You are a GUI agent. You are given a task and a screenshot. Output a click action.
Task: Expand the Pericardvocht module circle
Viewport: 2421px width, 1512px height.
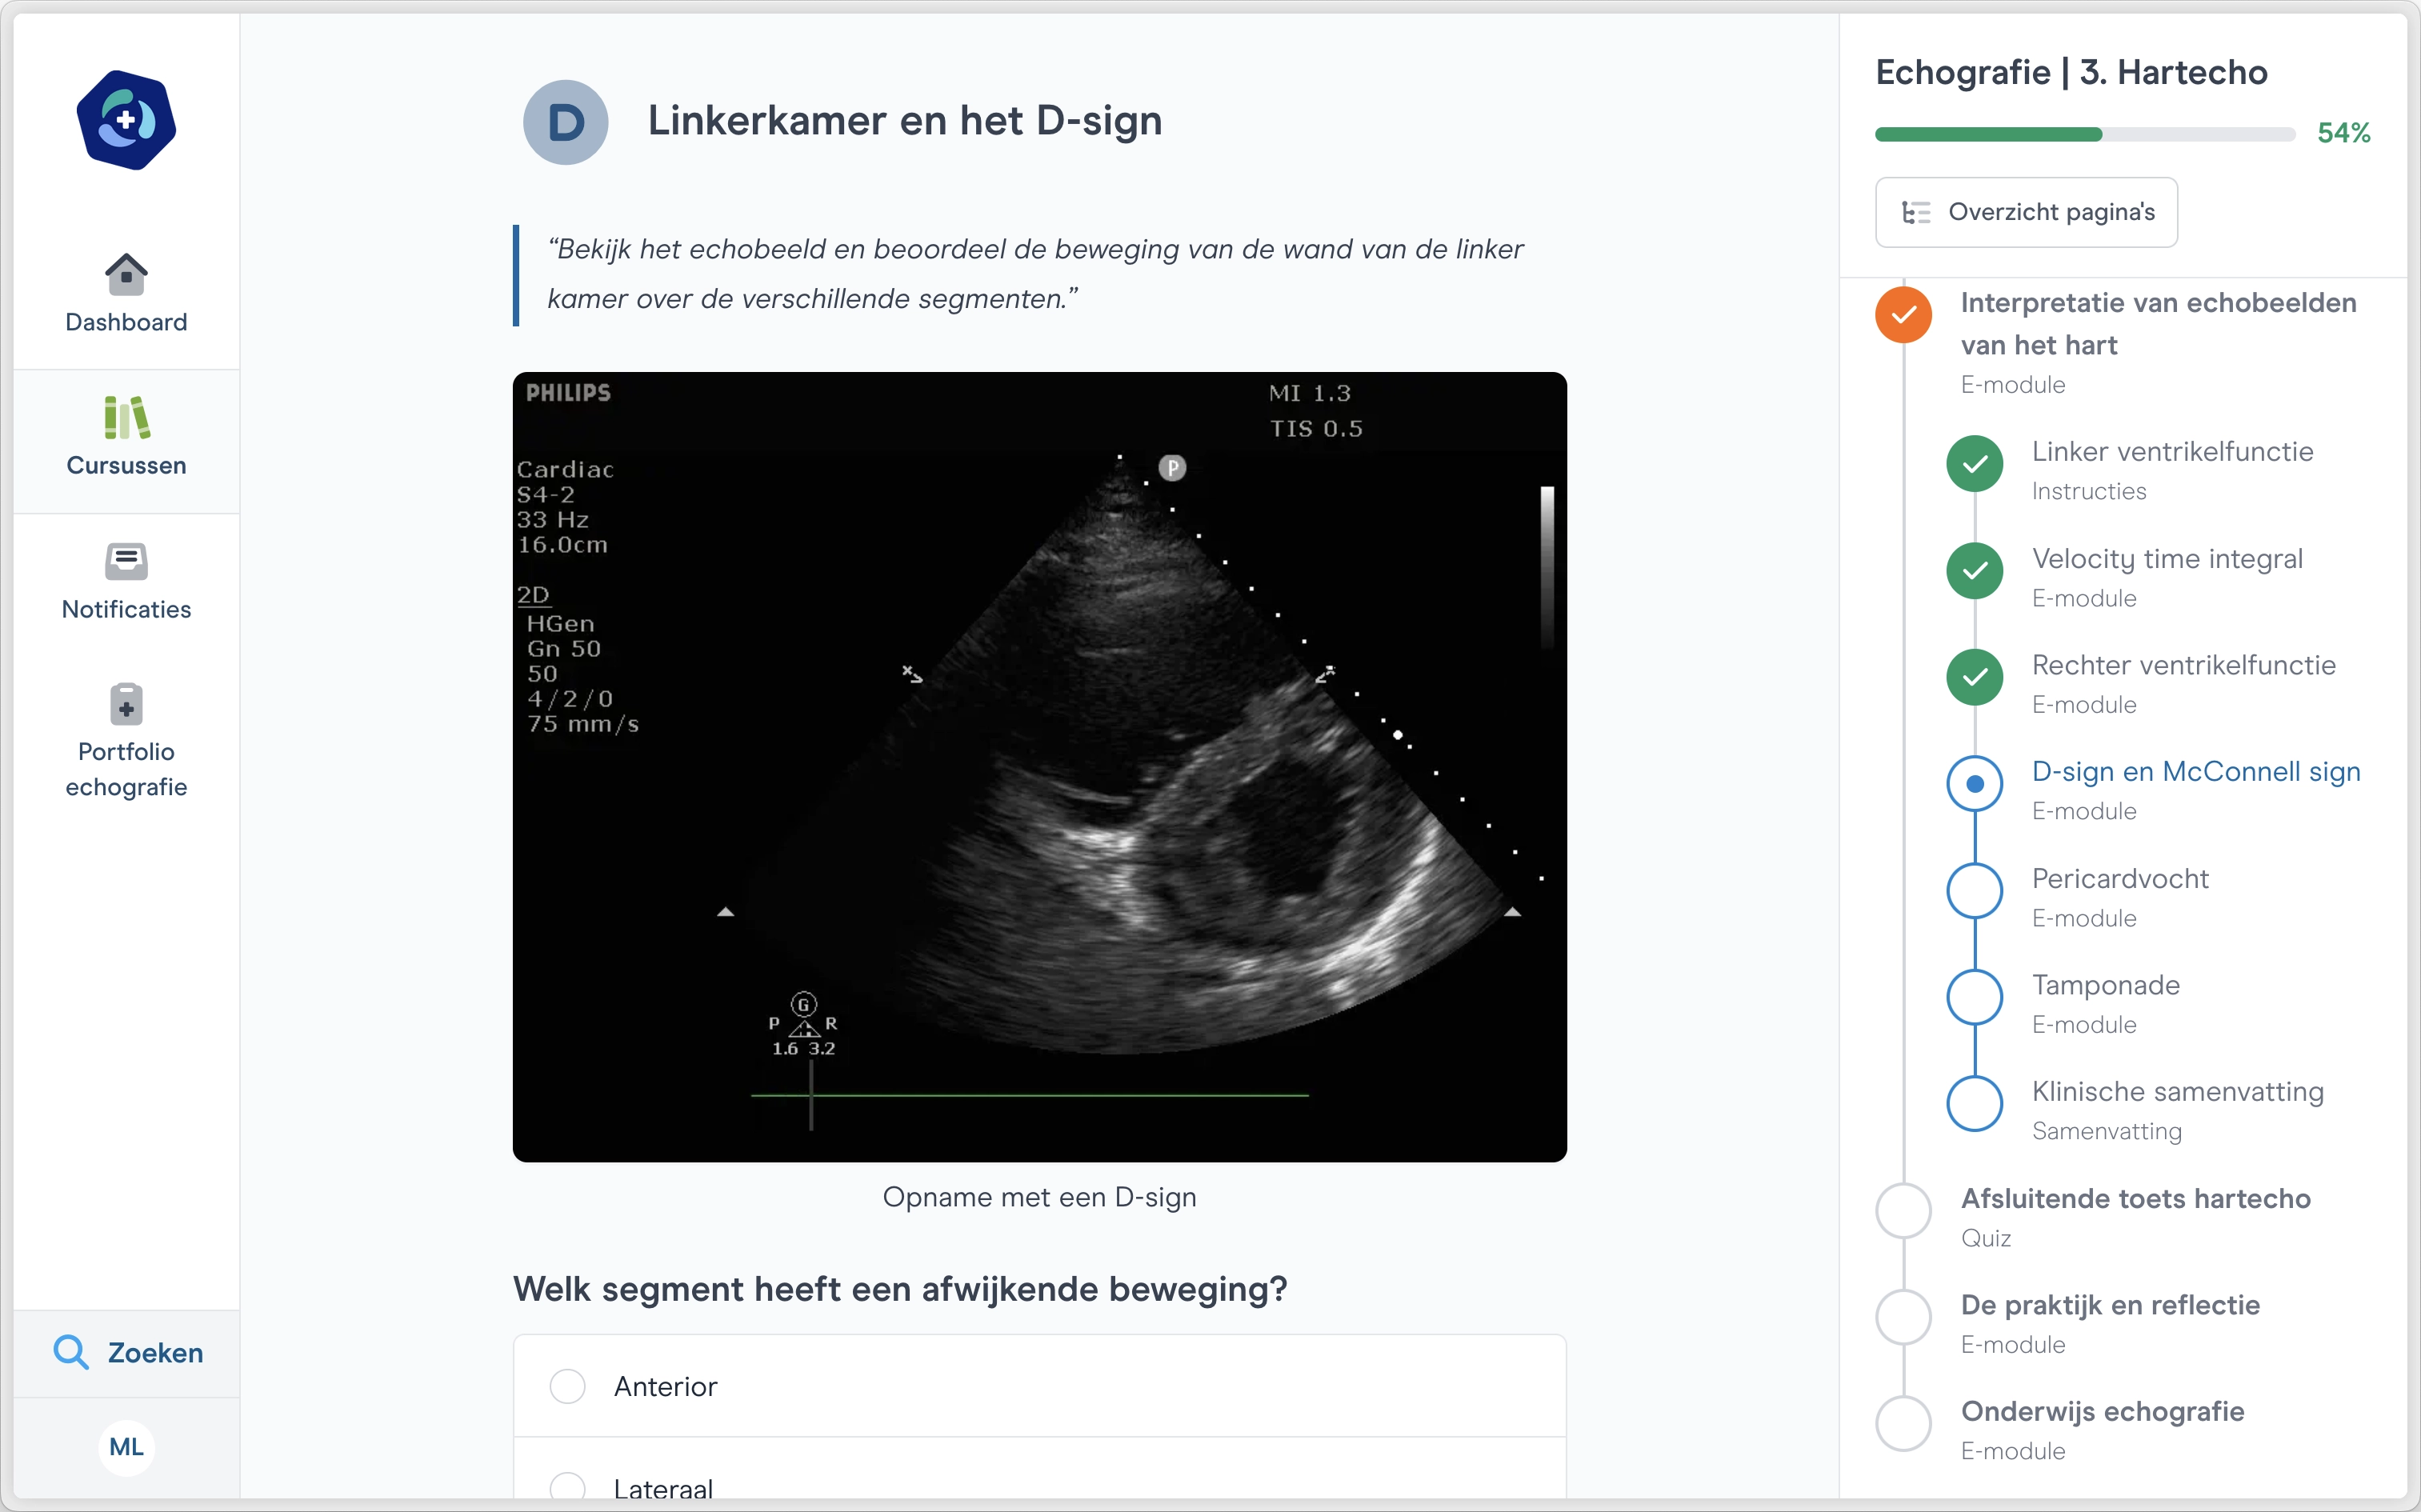1975,890
